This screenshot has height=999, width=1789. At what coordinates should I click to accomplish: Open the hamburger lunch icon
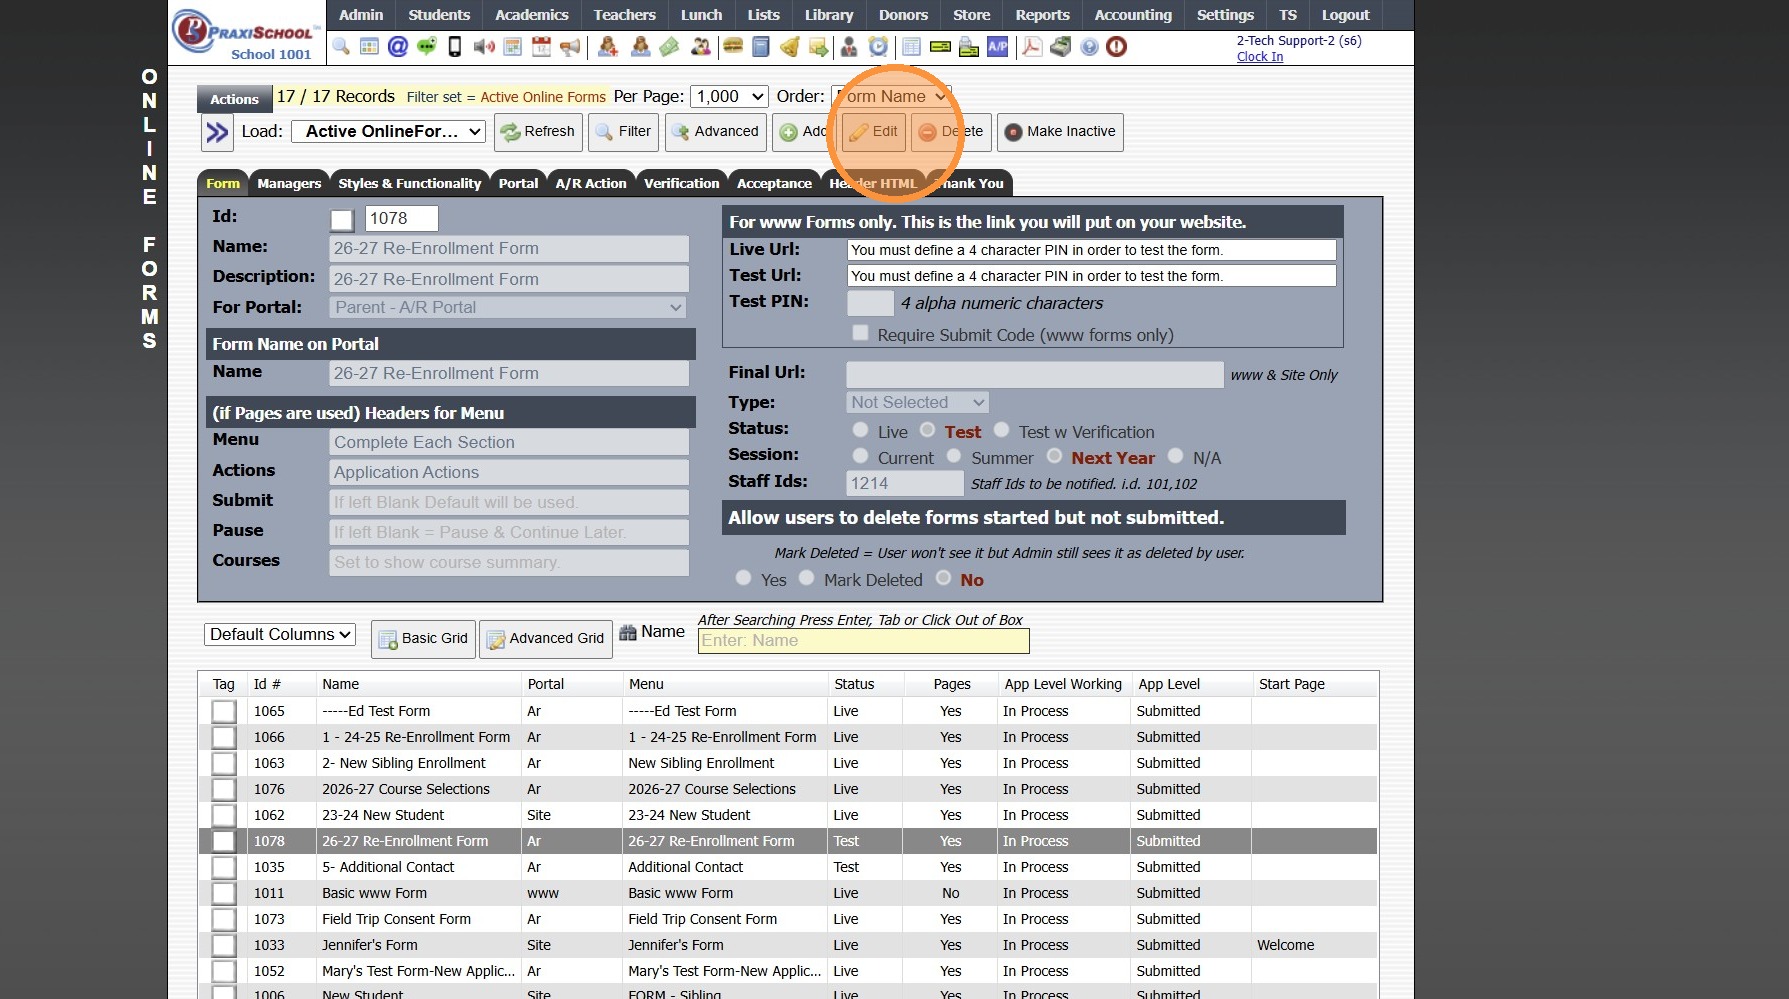732,47
